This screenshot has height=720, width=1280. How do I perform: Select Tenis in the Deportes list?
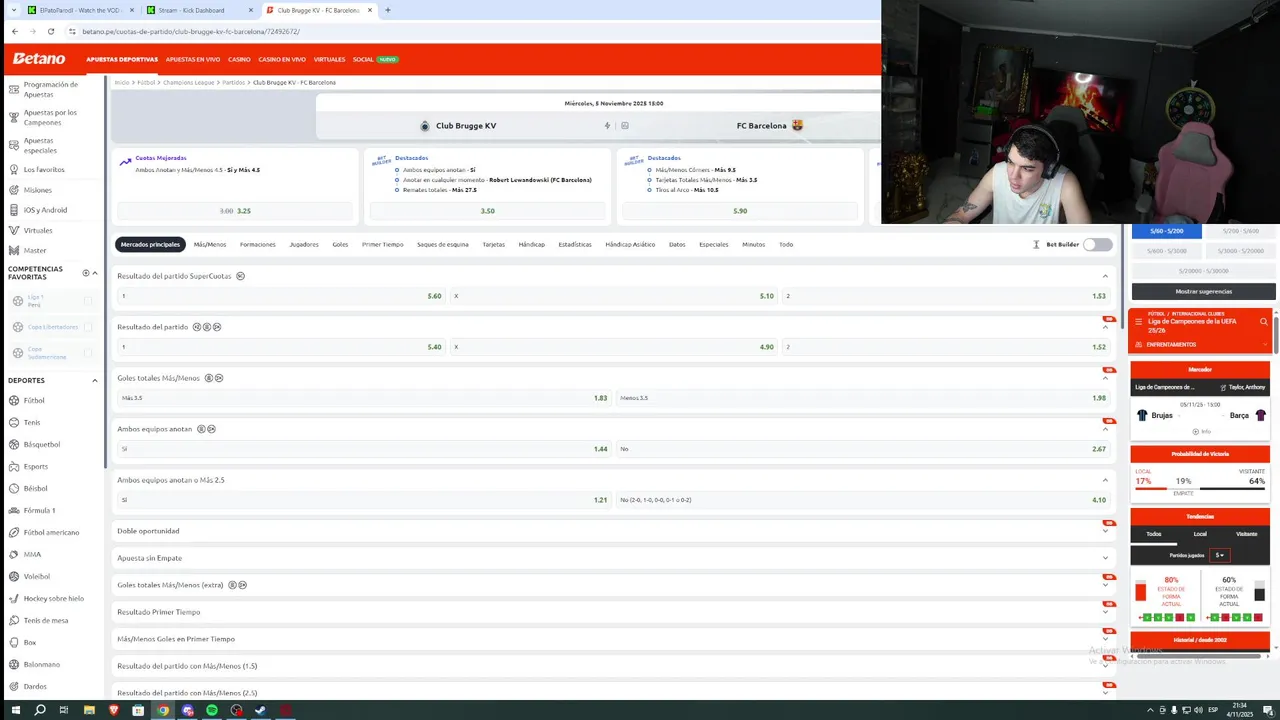point(32,422)
